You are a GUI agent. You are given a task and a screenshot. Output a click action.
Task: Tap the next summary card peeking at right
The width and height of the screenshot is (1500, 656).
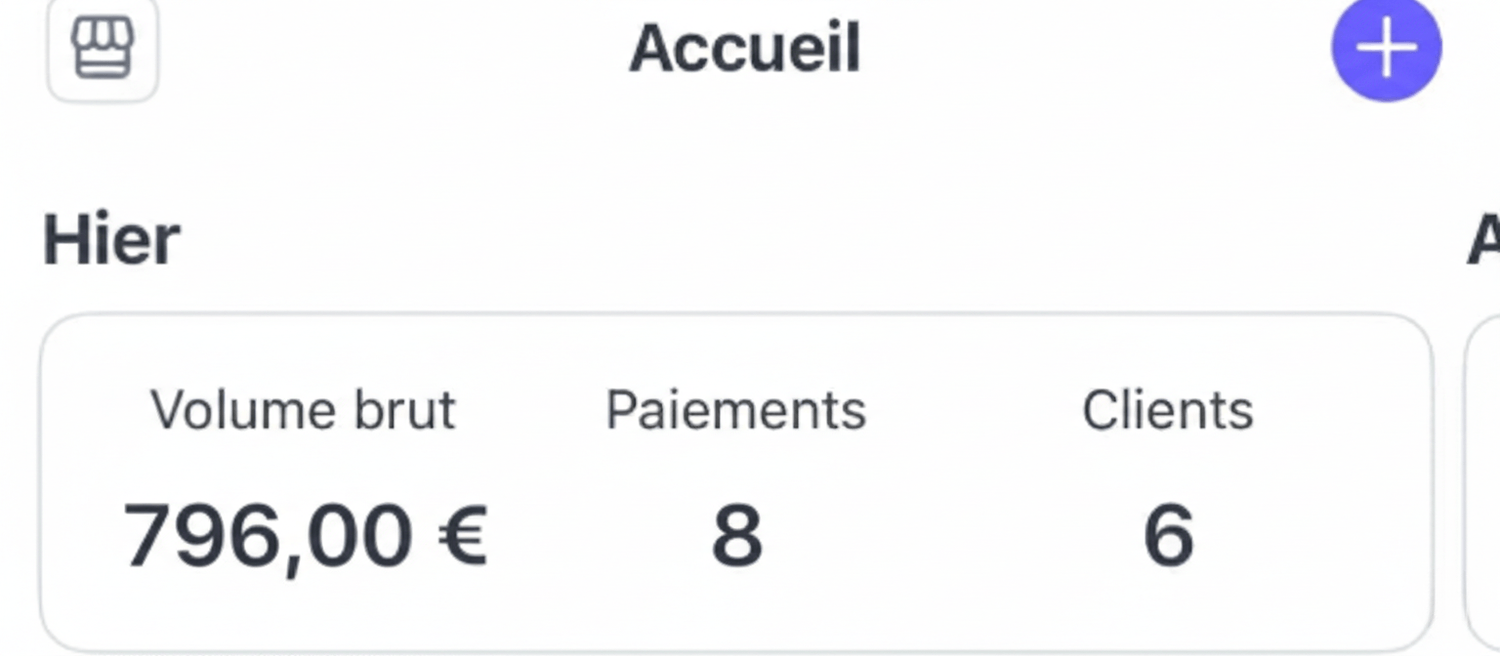(1484, 480)
